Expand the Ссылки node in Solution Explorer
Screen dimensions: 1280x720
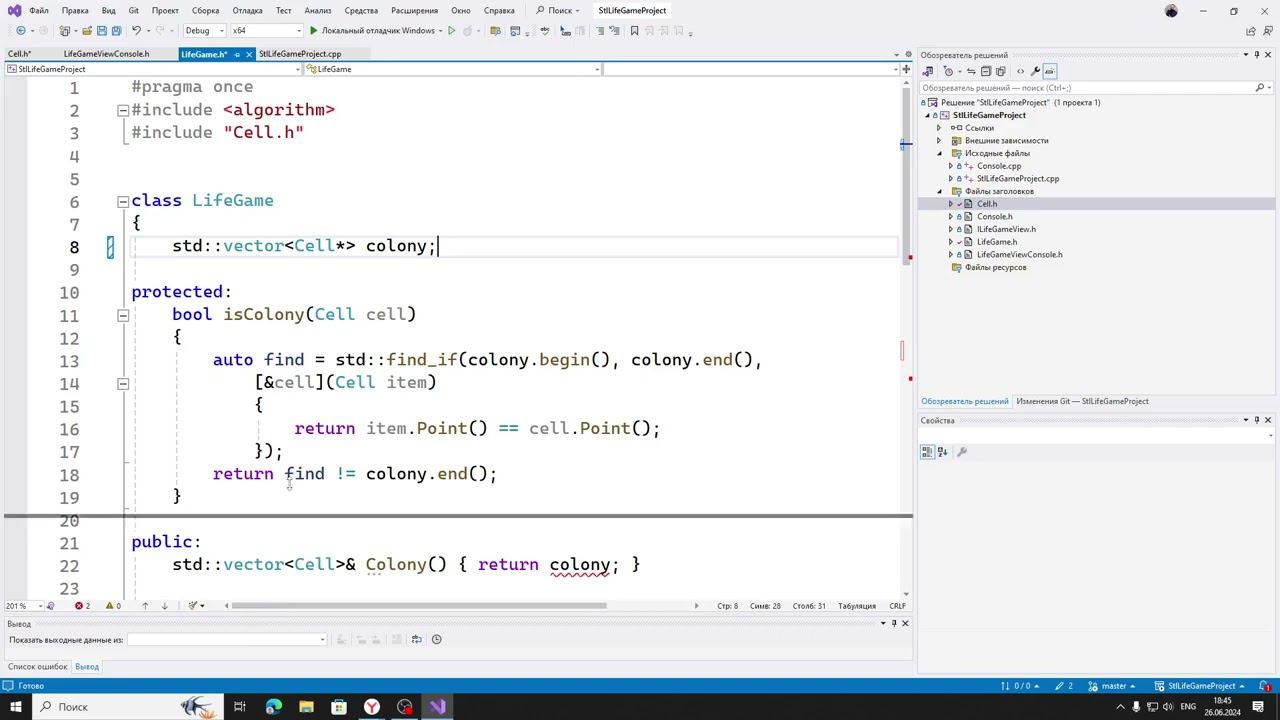(939, 128)
